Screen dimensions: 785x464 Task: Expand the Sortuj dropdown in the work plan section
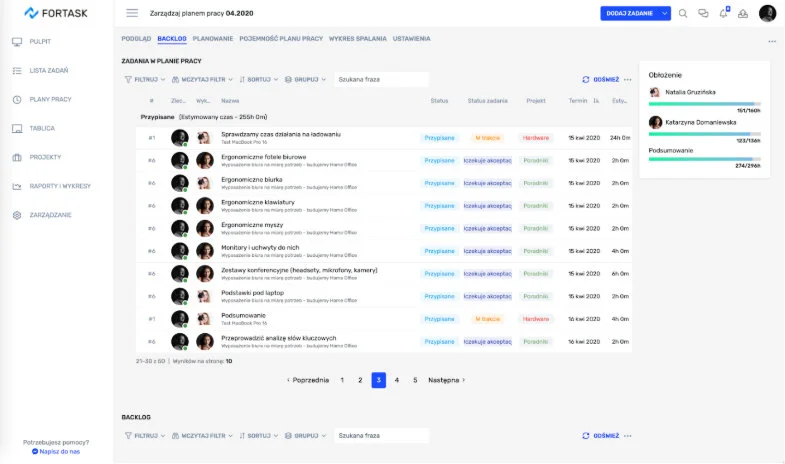point(259,79)
